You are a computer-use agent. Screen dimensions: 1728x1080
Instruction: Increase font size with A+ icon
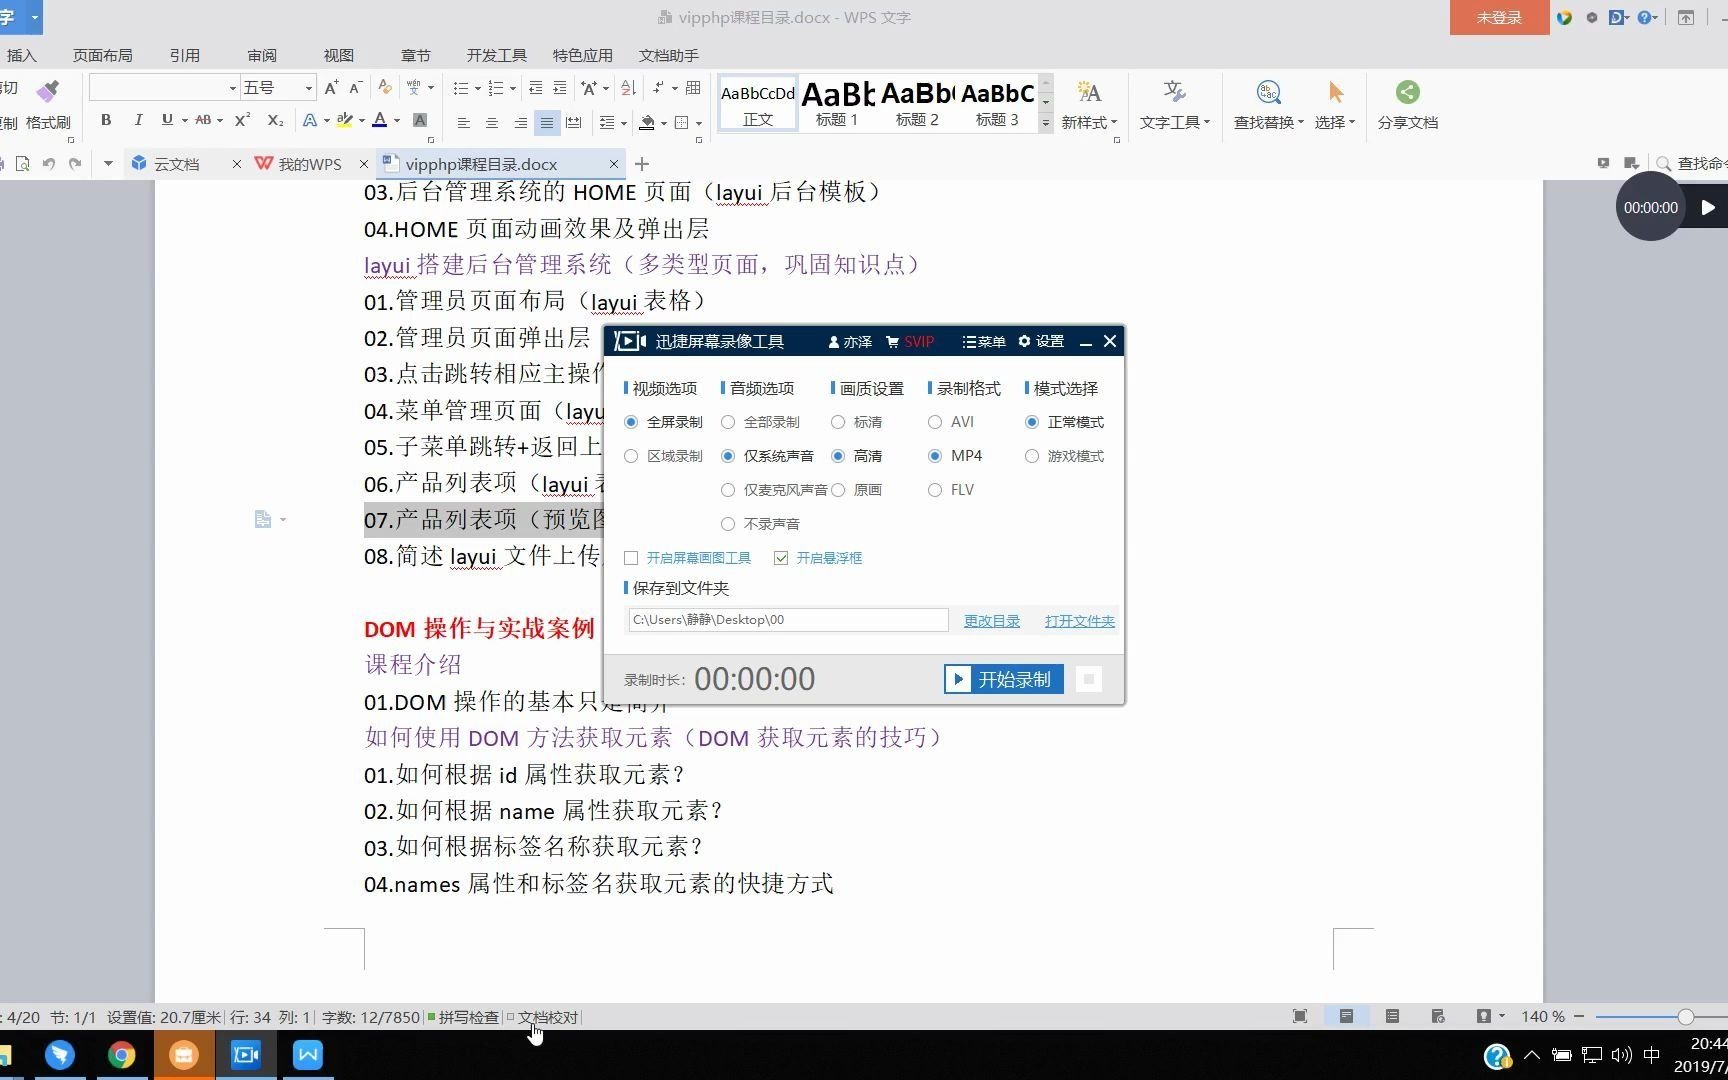click(332, 88)
